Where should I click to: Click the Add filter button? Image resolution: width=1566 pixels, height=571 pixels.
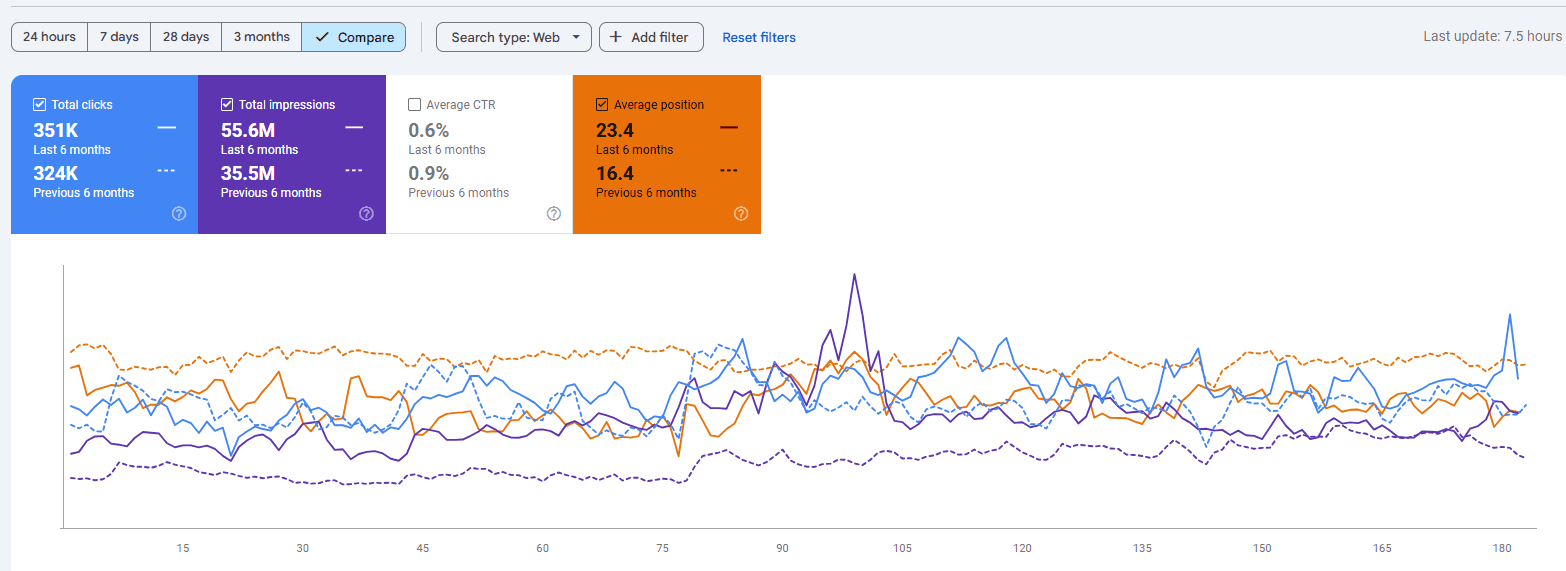coord(651,37)
